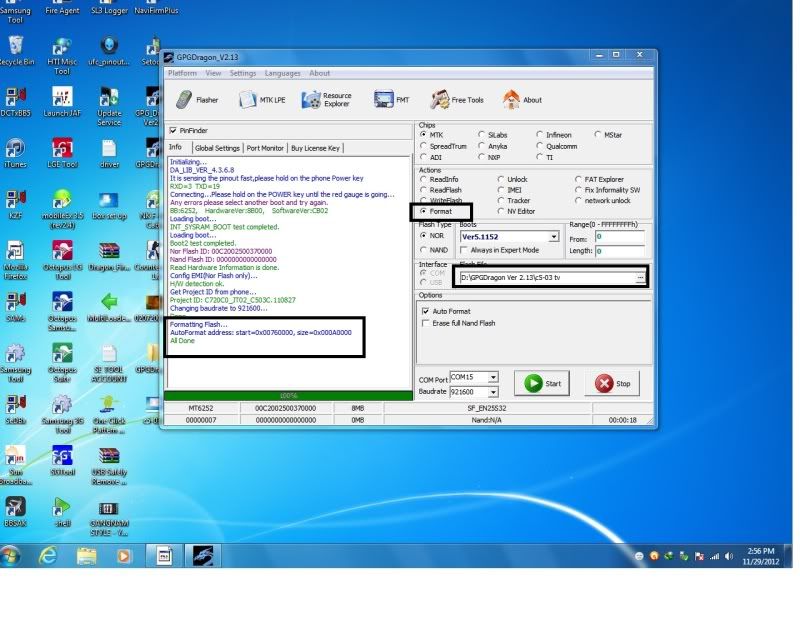This screenshot has height=640, width=800.
Task: Click the Start button
Action: pos(542,383)
